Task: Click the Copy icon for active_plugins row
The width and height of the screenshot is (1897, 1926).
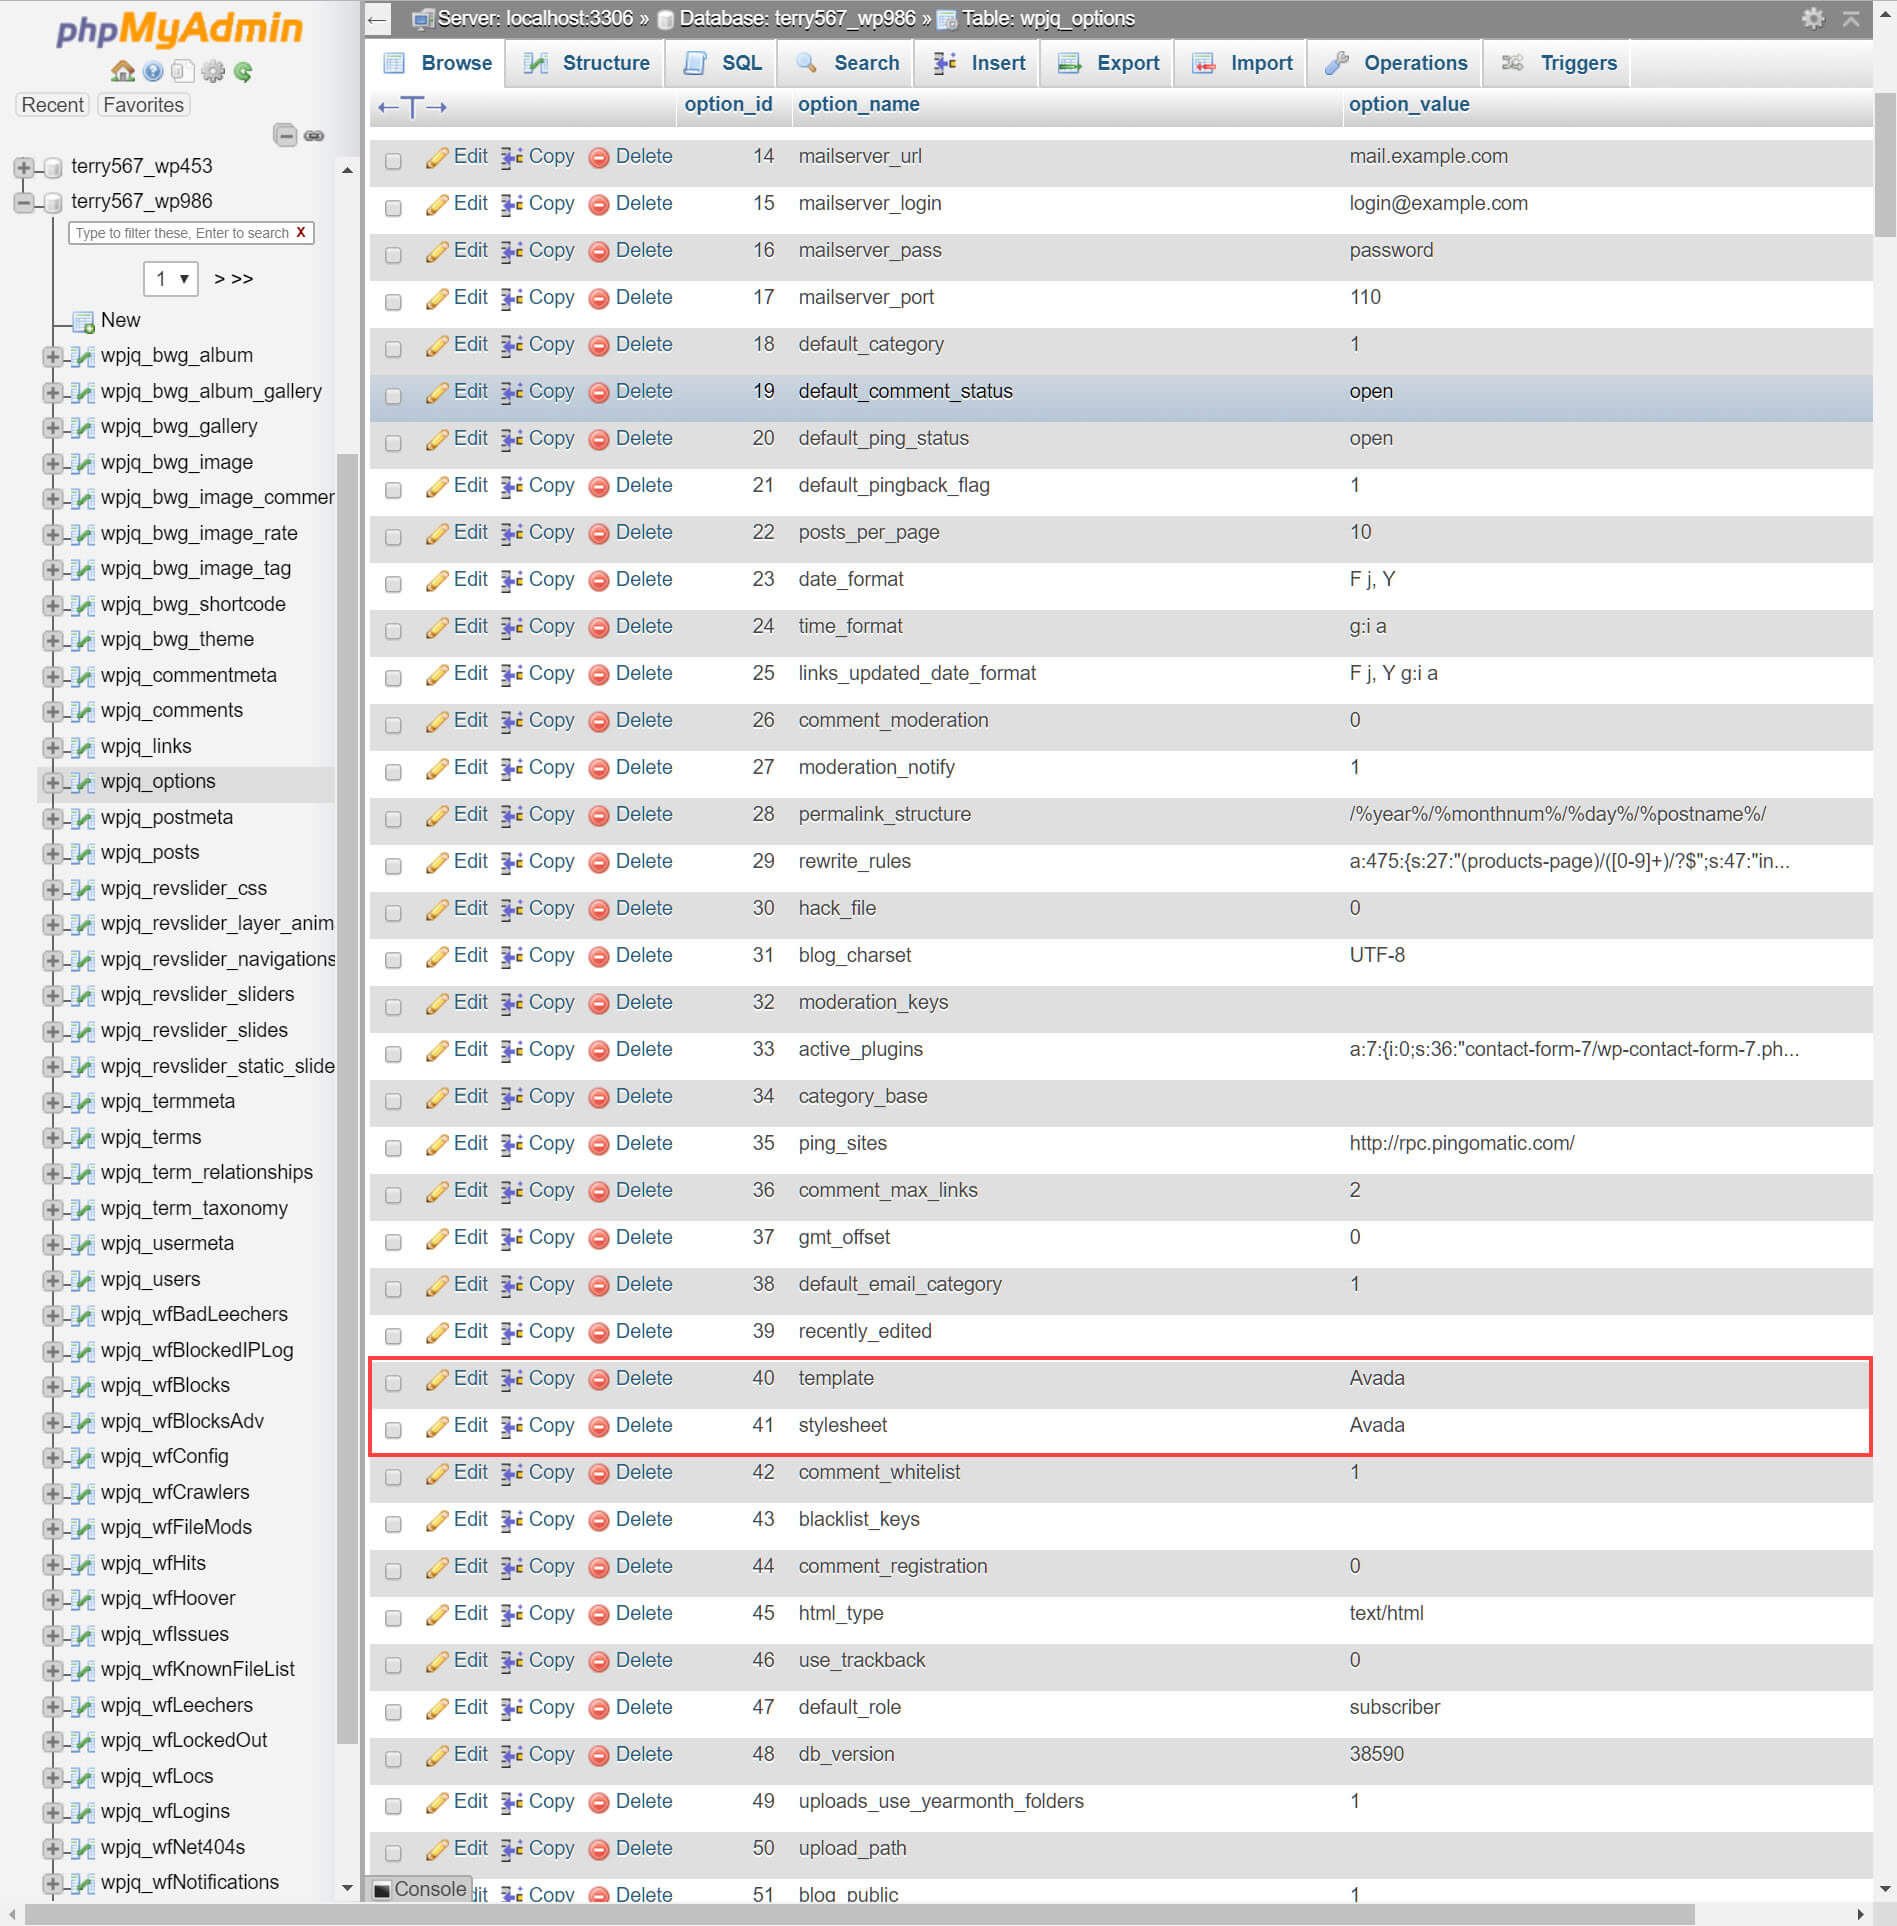Action: (512, 1050)
